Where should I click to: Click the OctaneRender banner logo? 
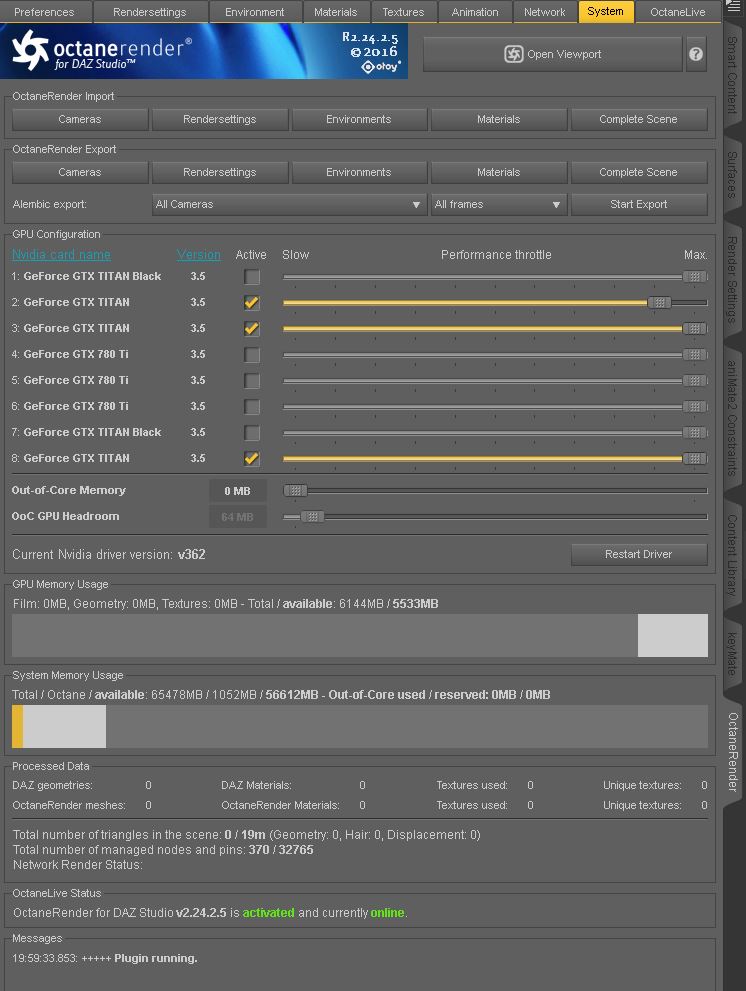click(204, 51)
